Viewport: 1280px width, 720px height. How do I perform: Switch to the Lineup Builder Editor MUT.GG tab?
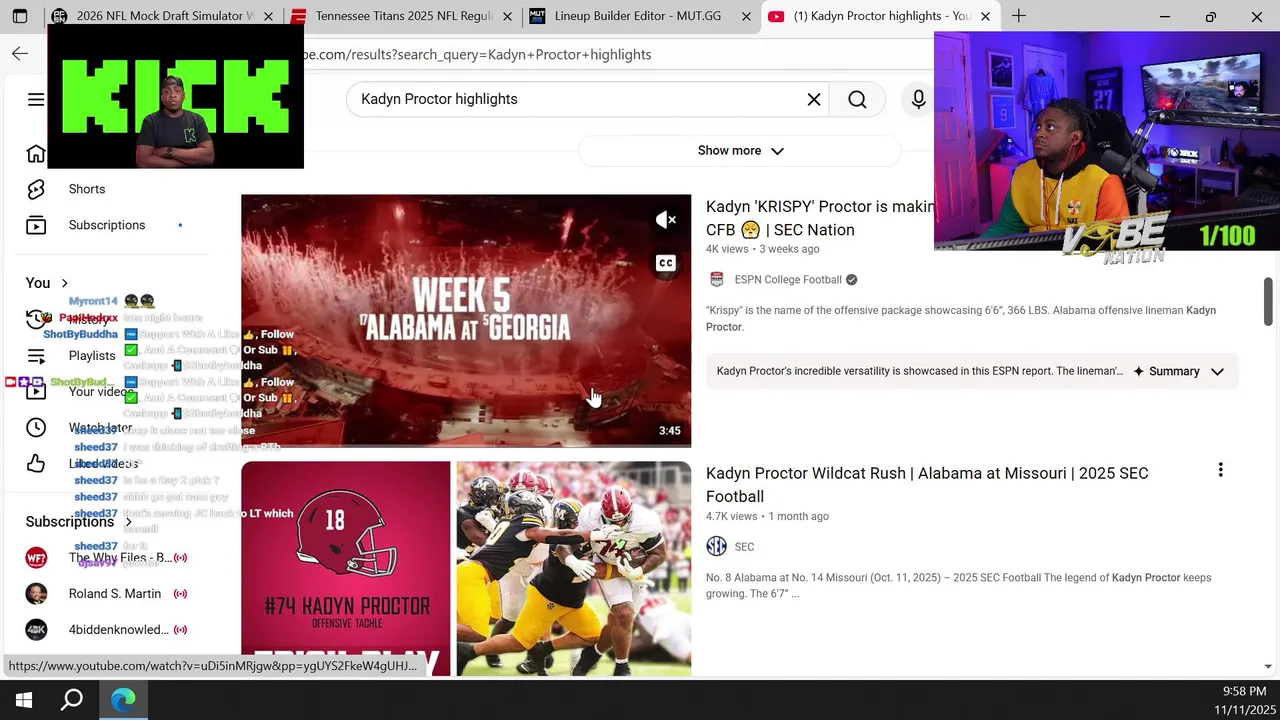coord(638,16)
